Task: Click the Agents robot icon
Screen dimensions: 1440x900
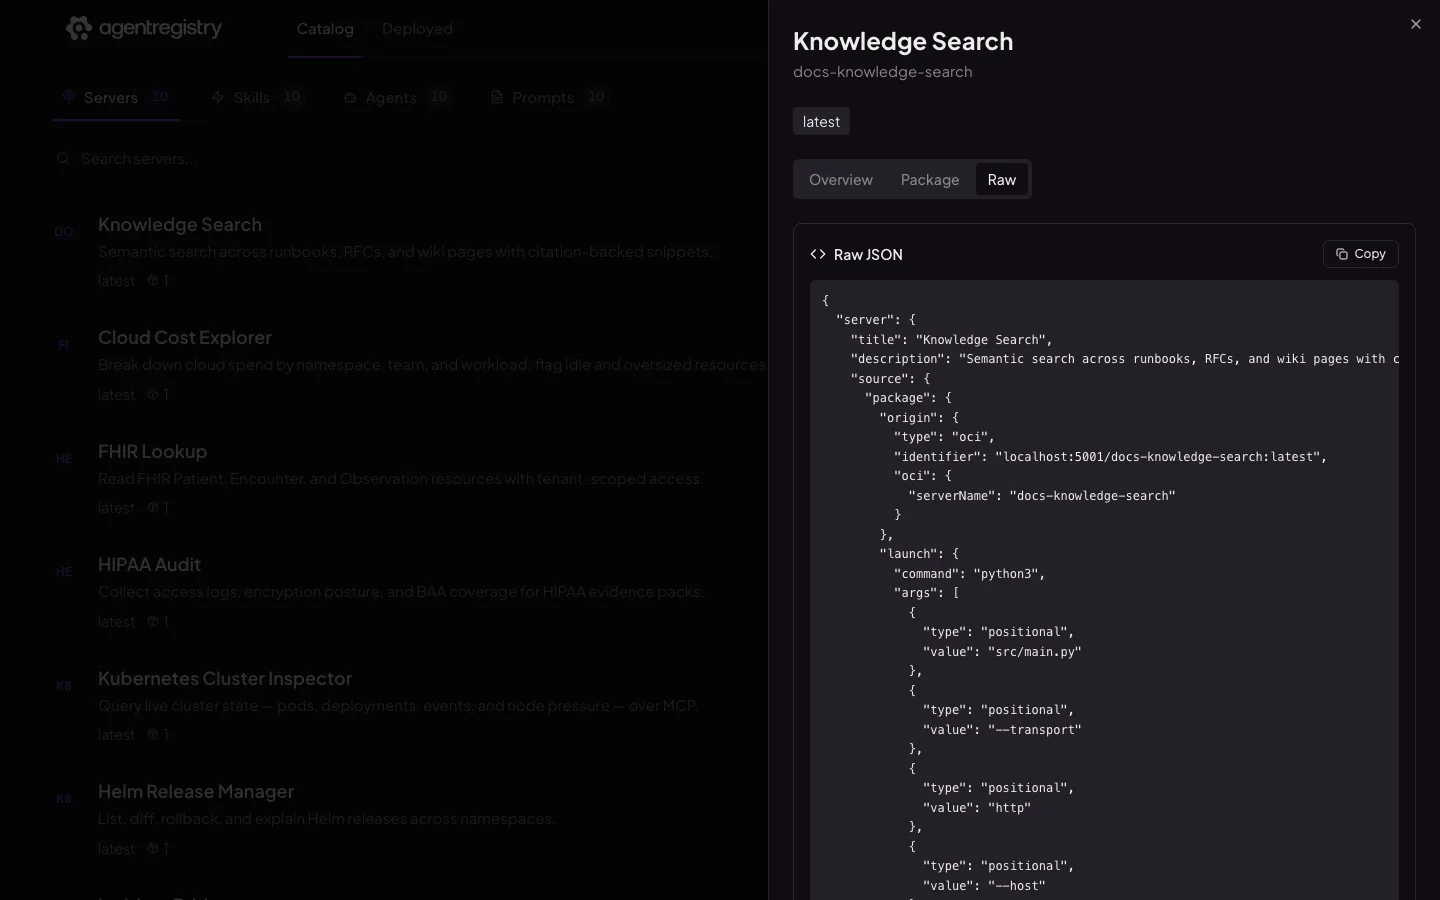Action: coord(350,97)
